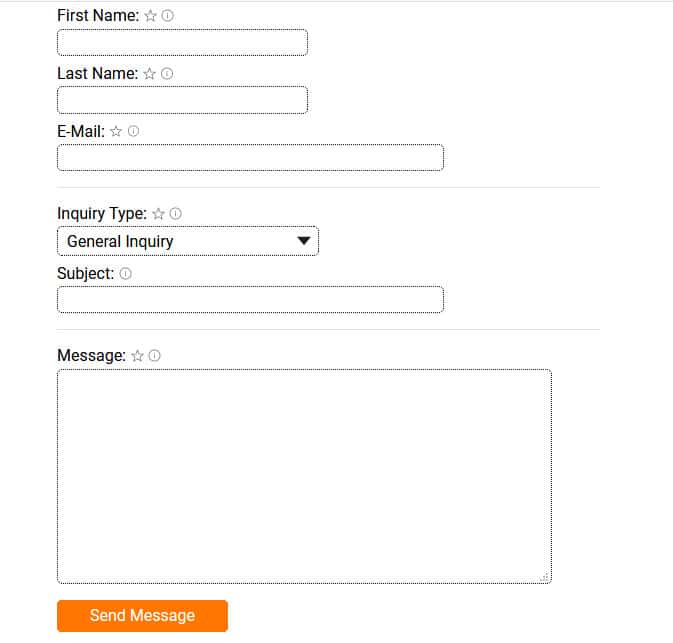Click the info icon beside Inquiry Type
Screen dimensions: 673x643
(x=176, y=213)
